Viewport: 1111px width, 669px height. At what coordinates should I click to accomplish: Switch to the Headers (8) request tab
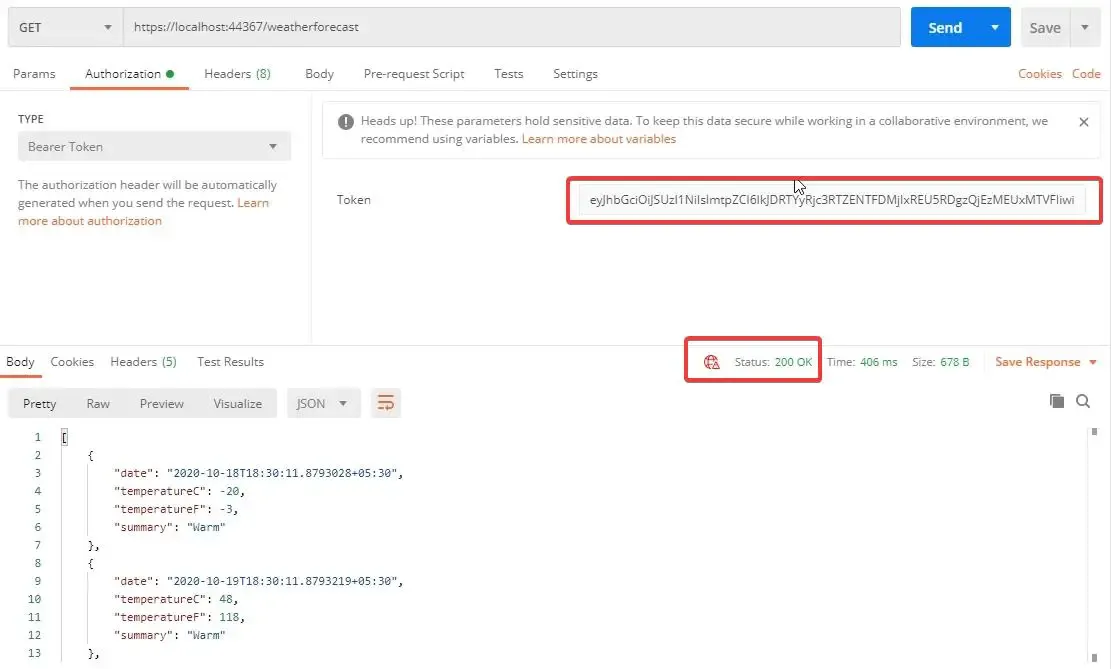[x=237, y=73]
